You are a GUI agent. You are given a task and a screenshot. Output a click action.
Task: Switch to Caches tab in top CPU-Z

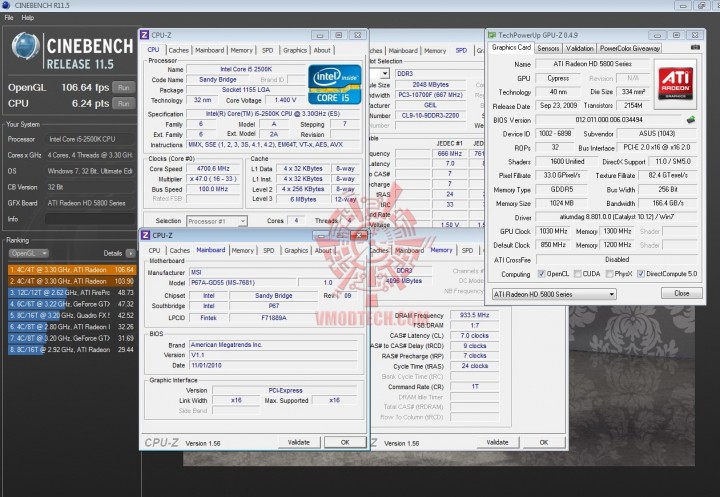[x=179, y=50]
